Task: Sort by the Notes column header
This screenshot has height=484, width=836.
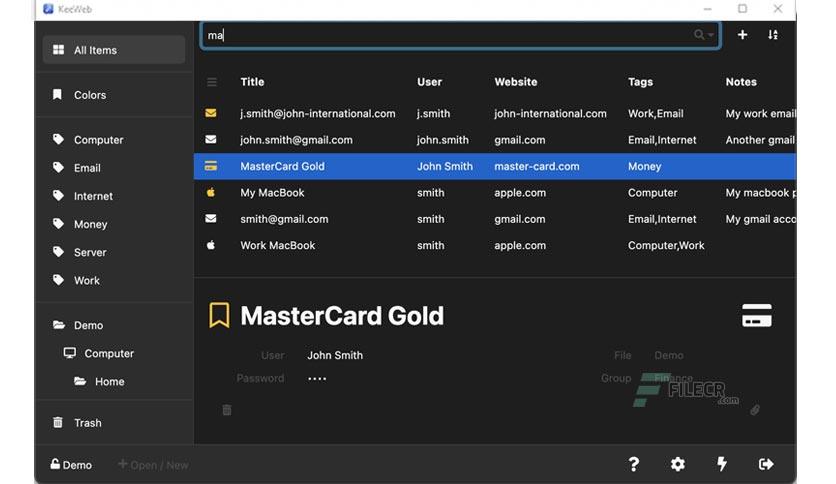Action: pyautogui.click(x=741, y=82)
